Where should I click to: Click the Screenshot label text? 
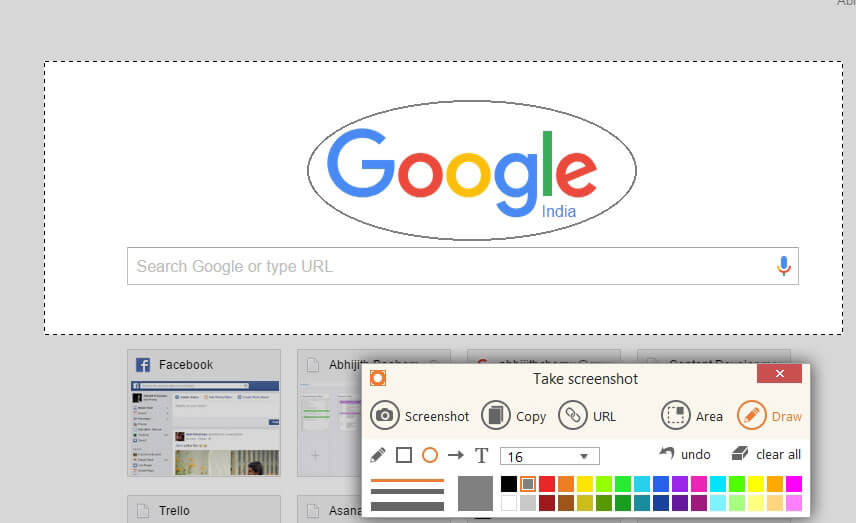click(x=437, y=417)
